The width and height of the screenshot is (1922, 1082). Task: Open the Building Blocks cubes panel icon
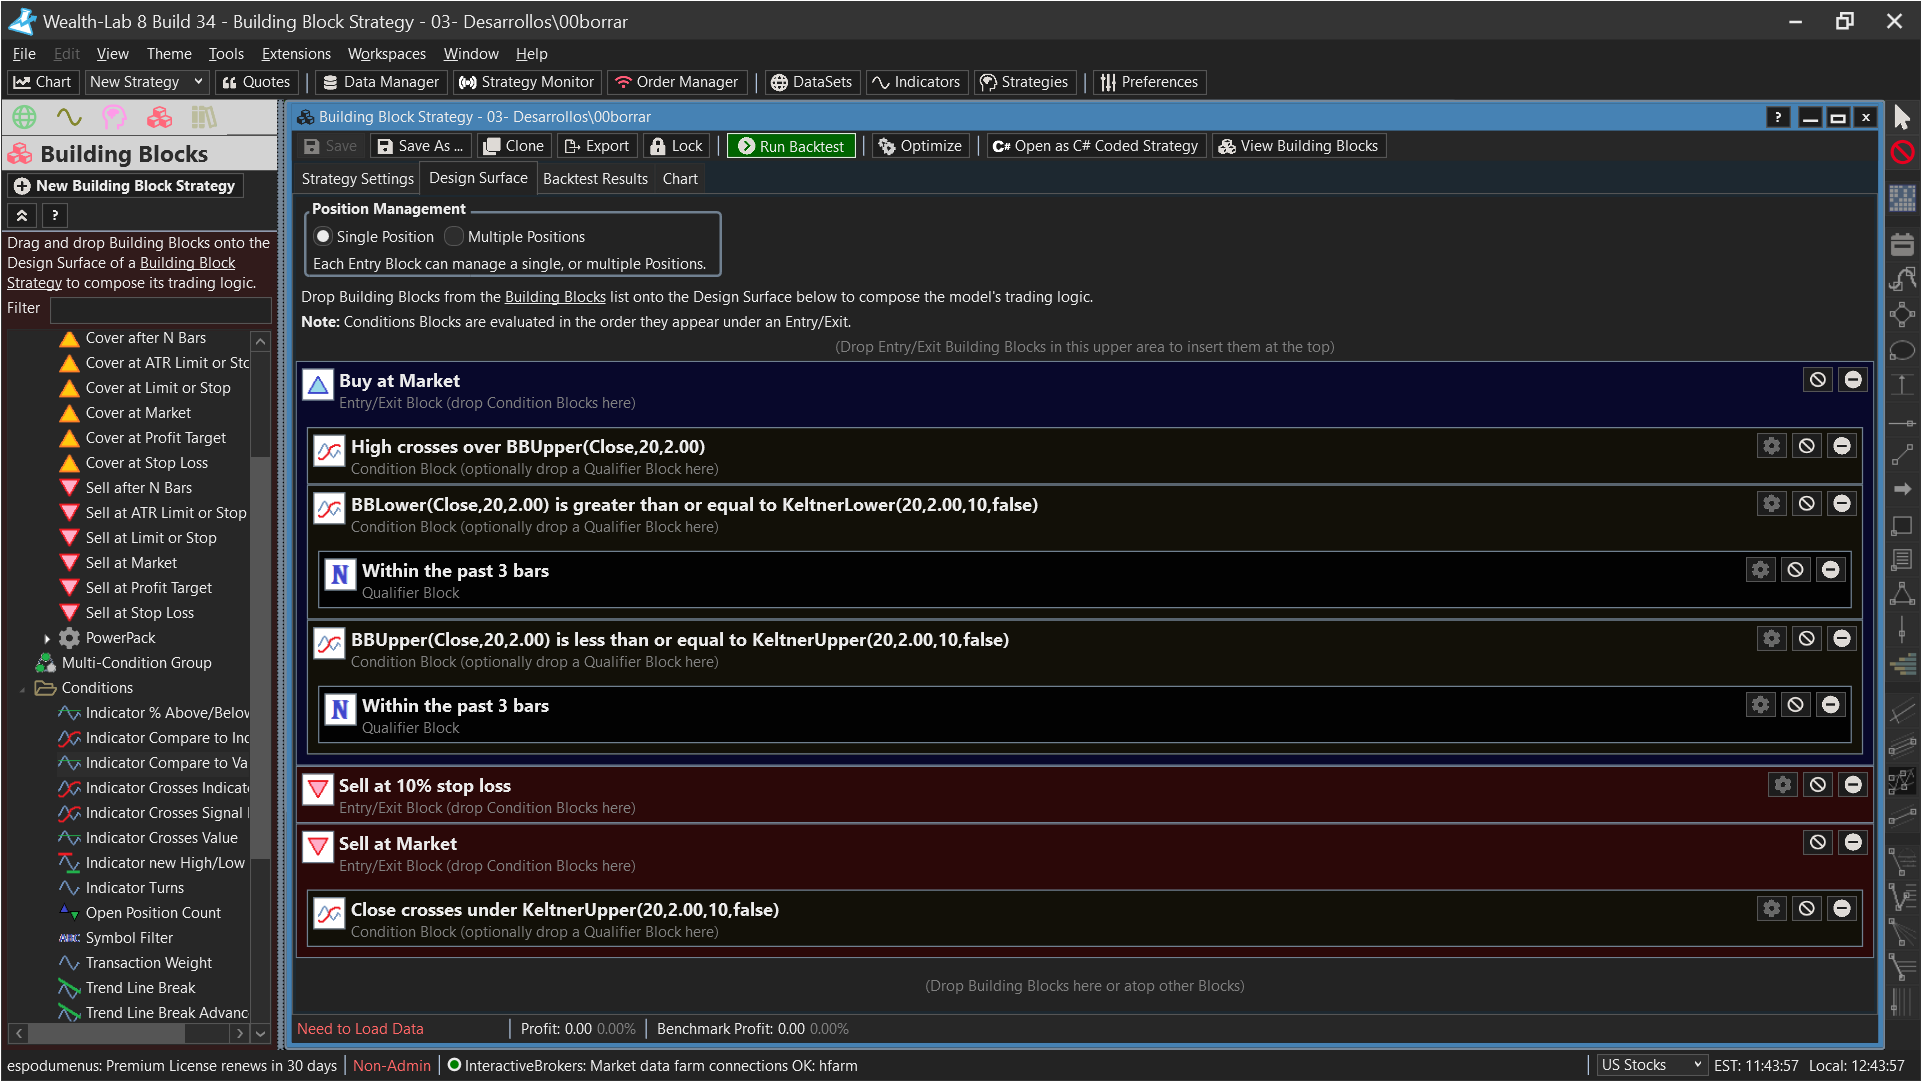pyautogui.click(x=159, y=117)
